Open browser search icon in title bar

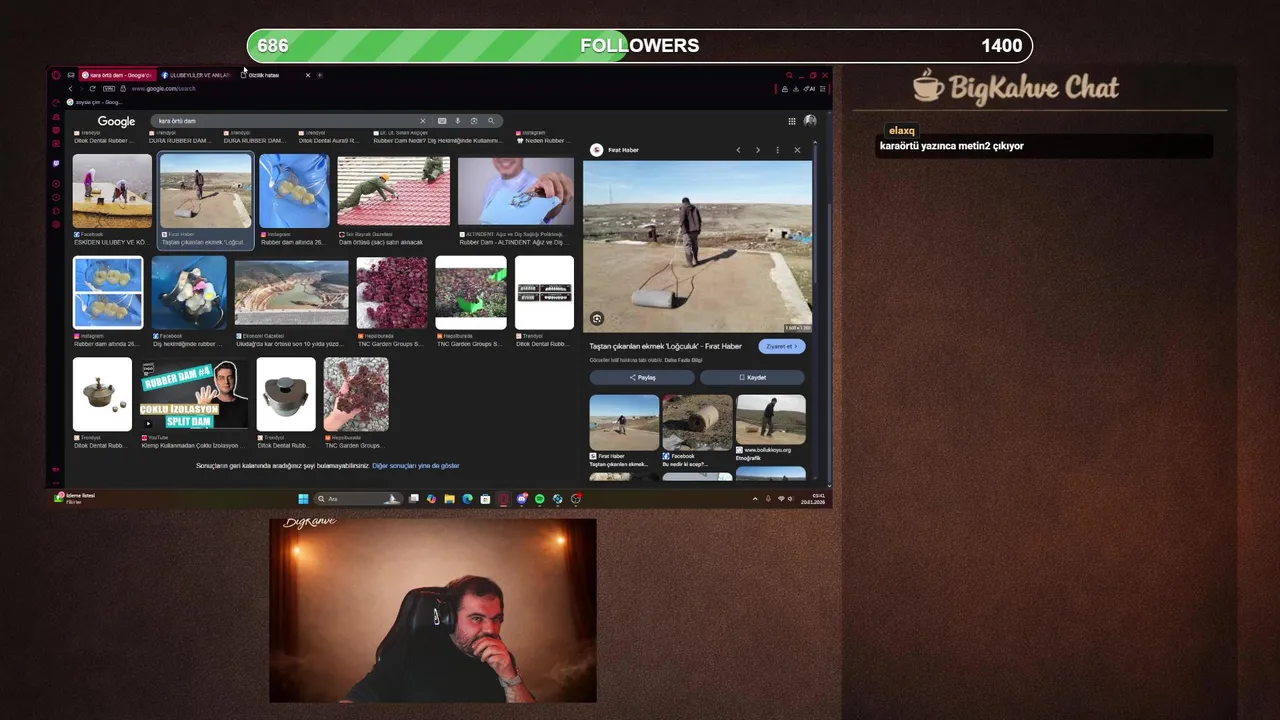coord(788,75)
